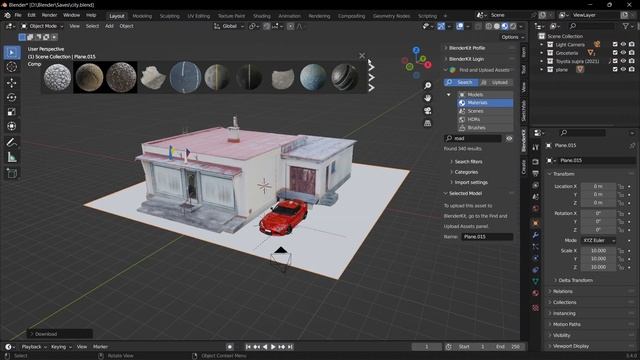Open the Material properties tab icon
Screen dimensions: 640x360
point(536,293)
